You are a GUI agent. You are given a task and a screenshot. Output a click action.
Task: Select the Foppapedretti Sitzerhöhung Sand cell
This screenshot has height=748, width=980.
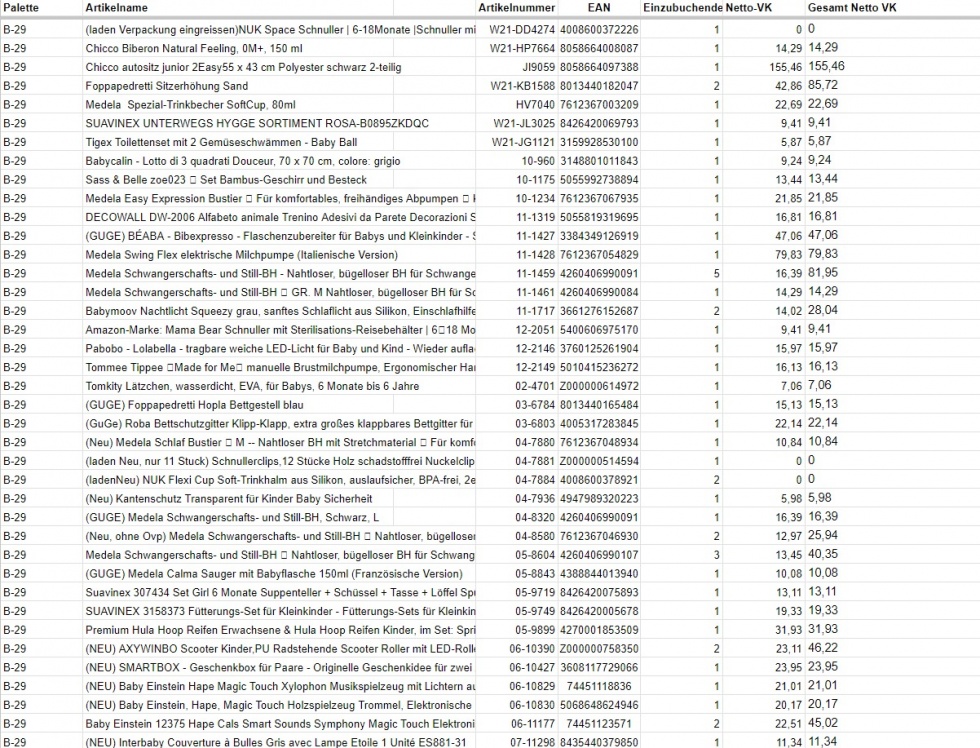point(167,86)
